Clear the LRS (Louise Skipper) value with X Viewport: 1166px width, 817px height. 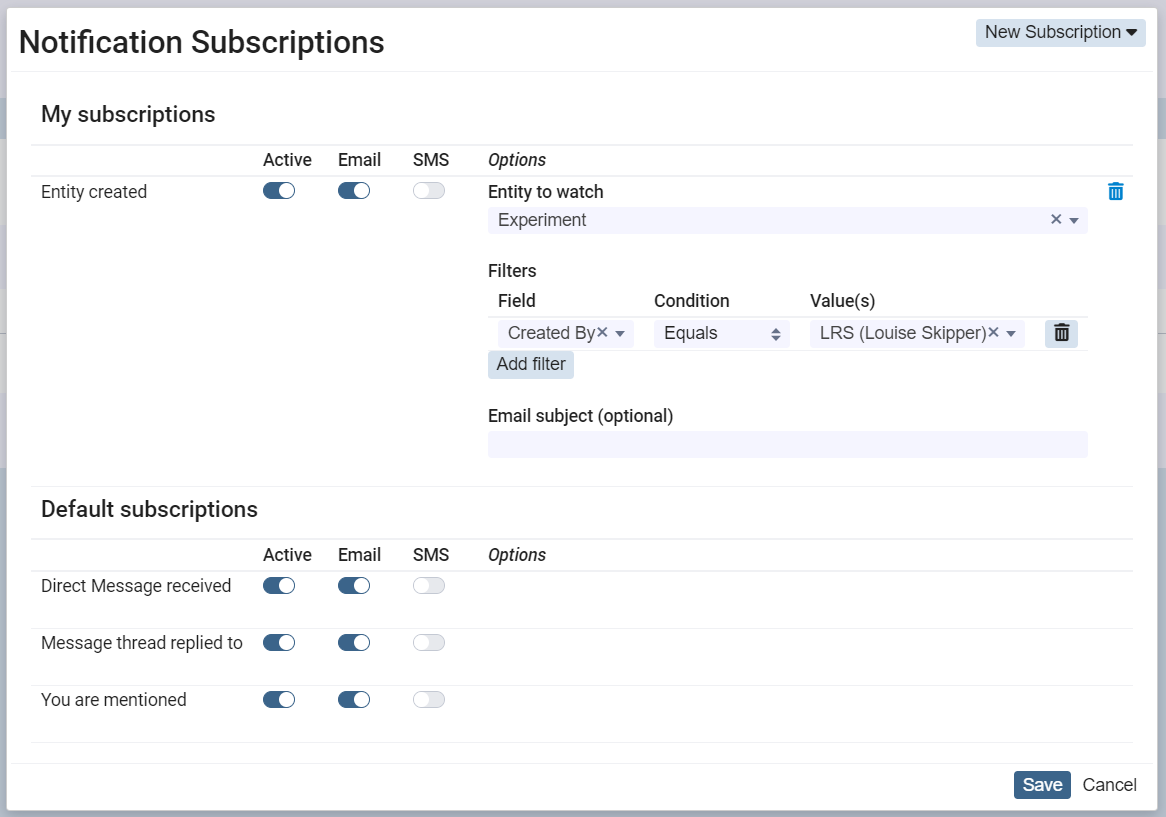click(994, 333)
